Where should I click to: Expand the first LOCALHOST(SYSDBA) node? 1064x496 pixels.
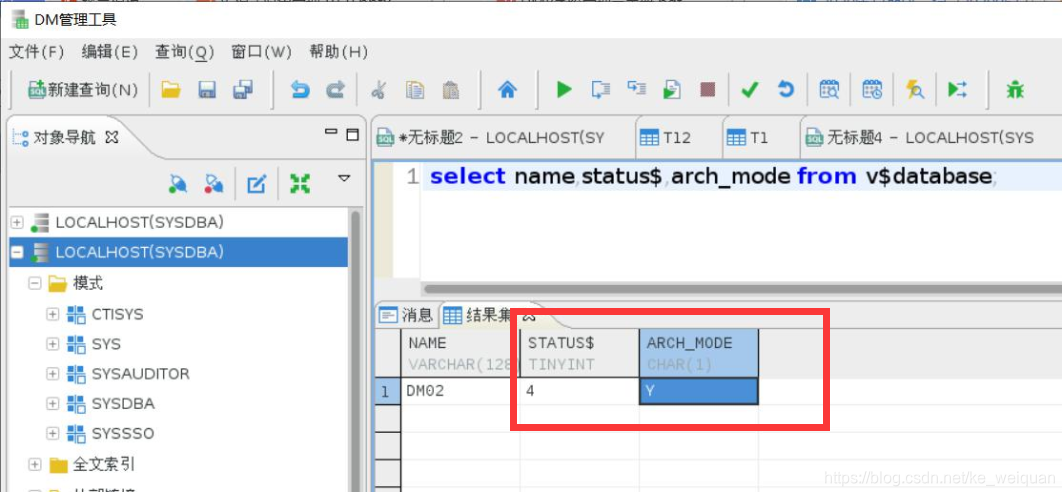coord(17,223)
